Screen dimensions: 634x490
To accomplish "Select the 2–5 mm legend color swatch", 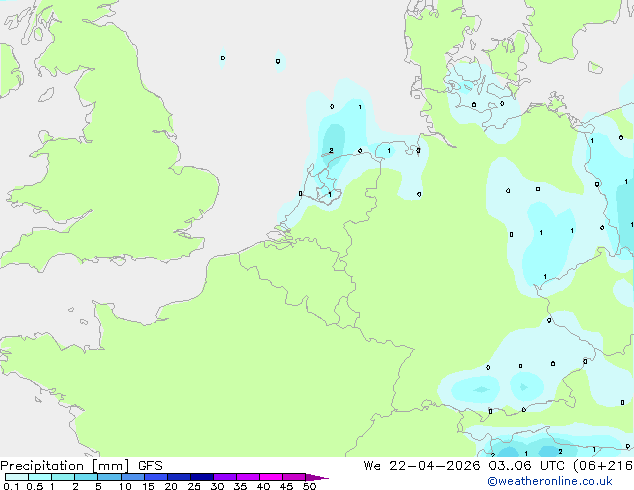I will click(86, 477).
